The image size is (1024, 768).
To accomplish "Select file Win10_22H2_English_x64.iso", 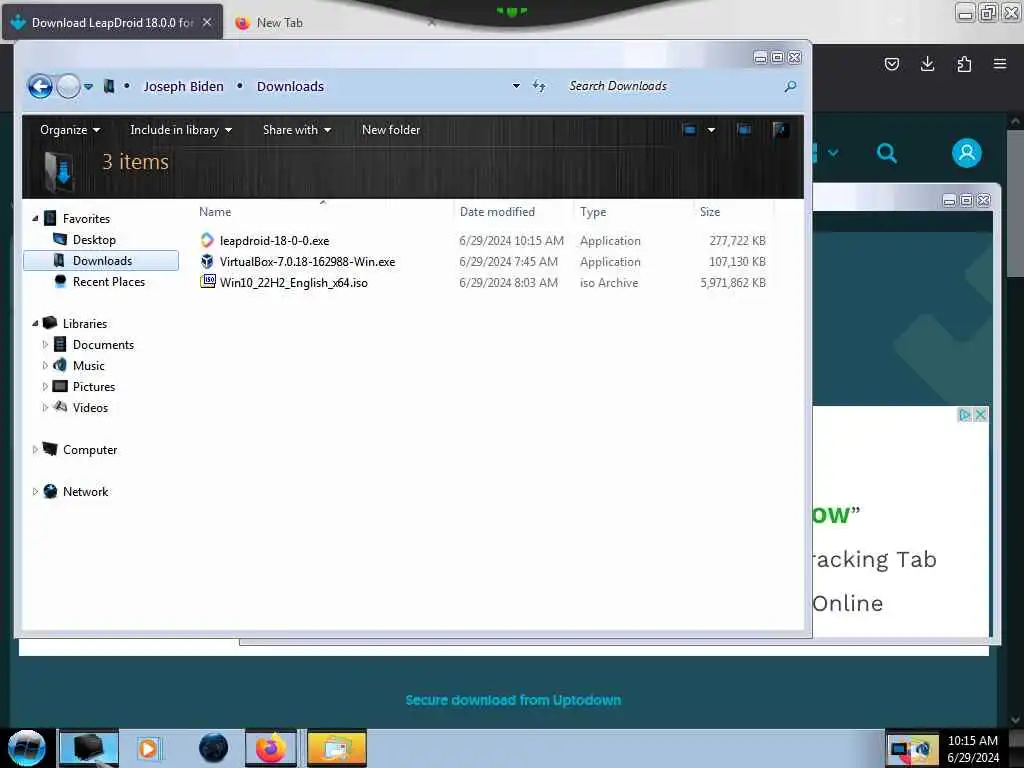I will pyautogui.click(x=293, y=283).
